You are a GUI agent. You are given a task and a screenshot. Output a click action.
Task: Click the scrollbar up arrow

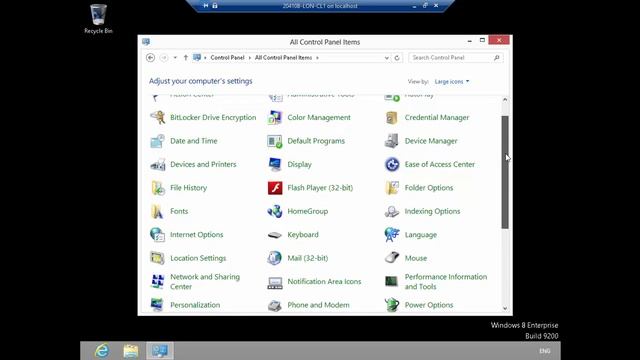pyautogui.click(x=505, y=100)
